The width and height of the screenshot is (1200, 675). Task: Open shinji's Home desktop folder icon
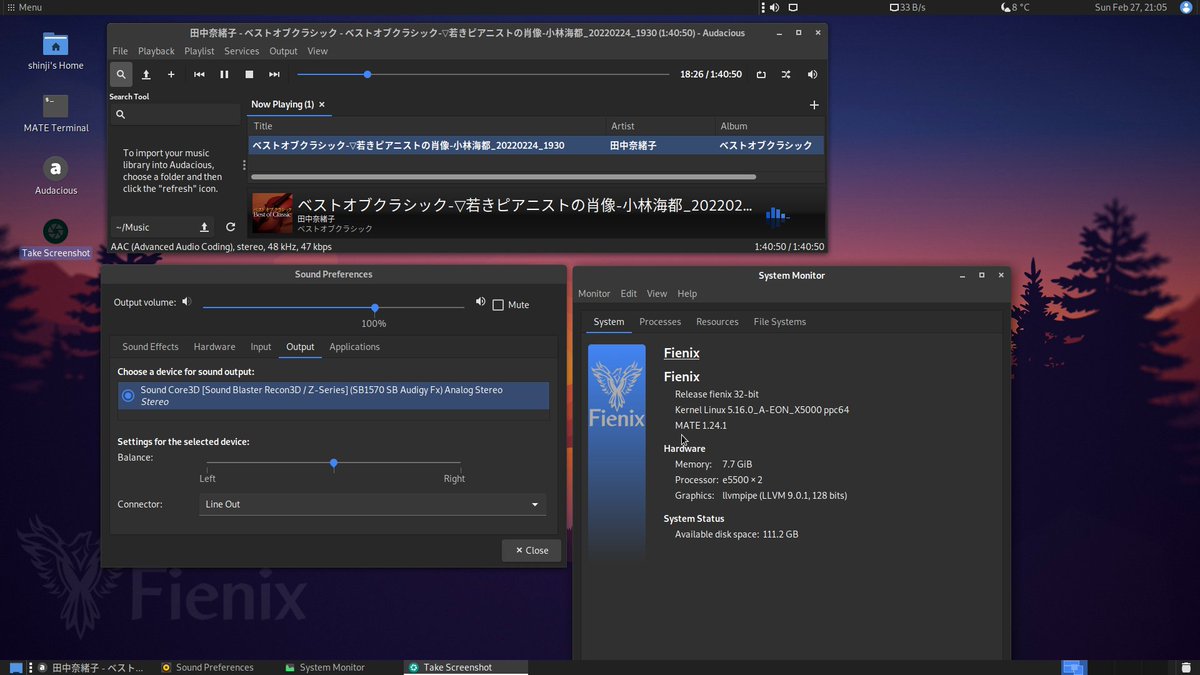[x=56, y=45]
